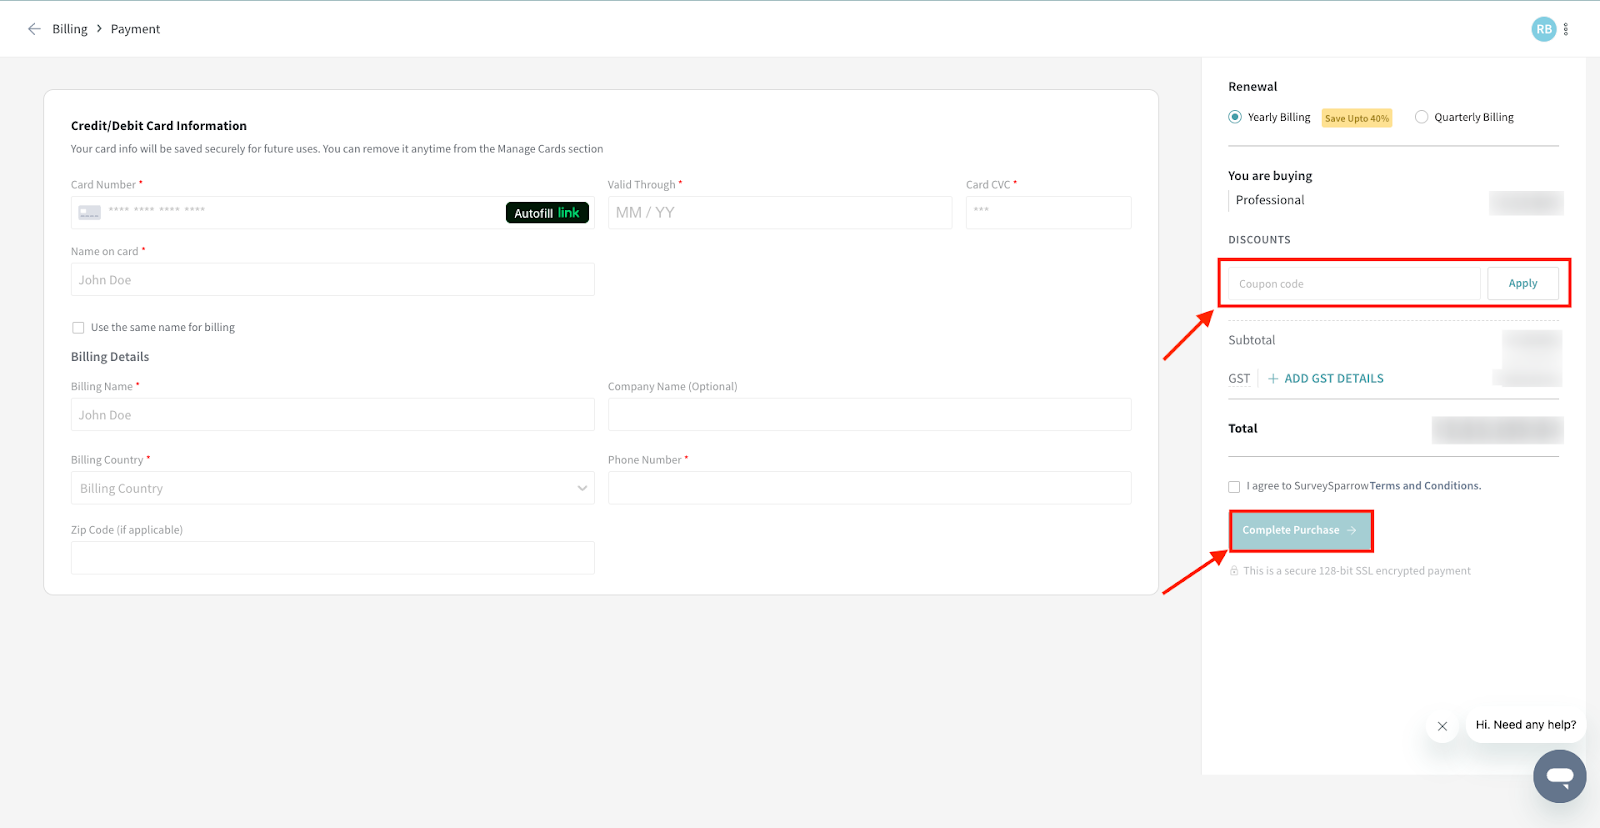Open the three-dot menu beside avatar
Image resolution: width=1600 pixels, height=828 pixels.
click(1566, 29)
